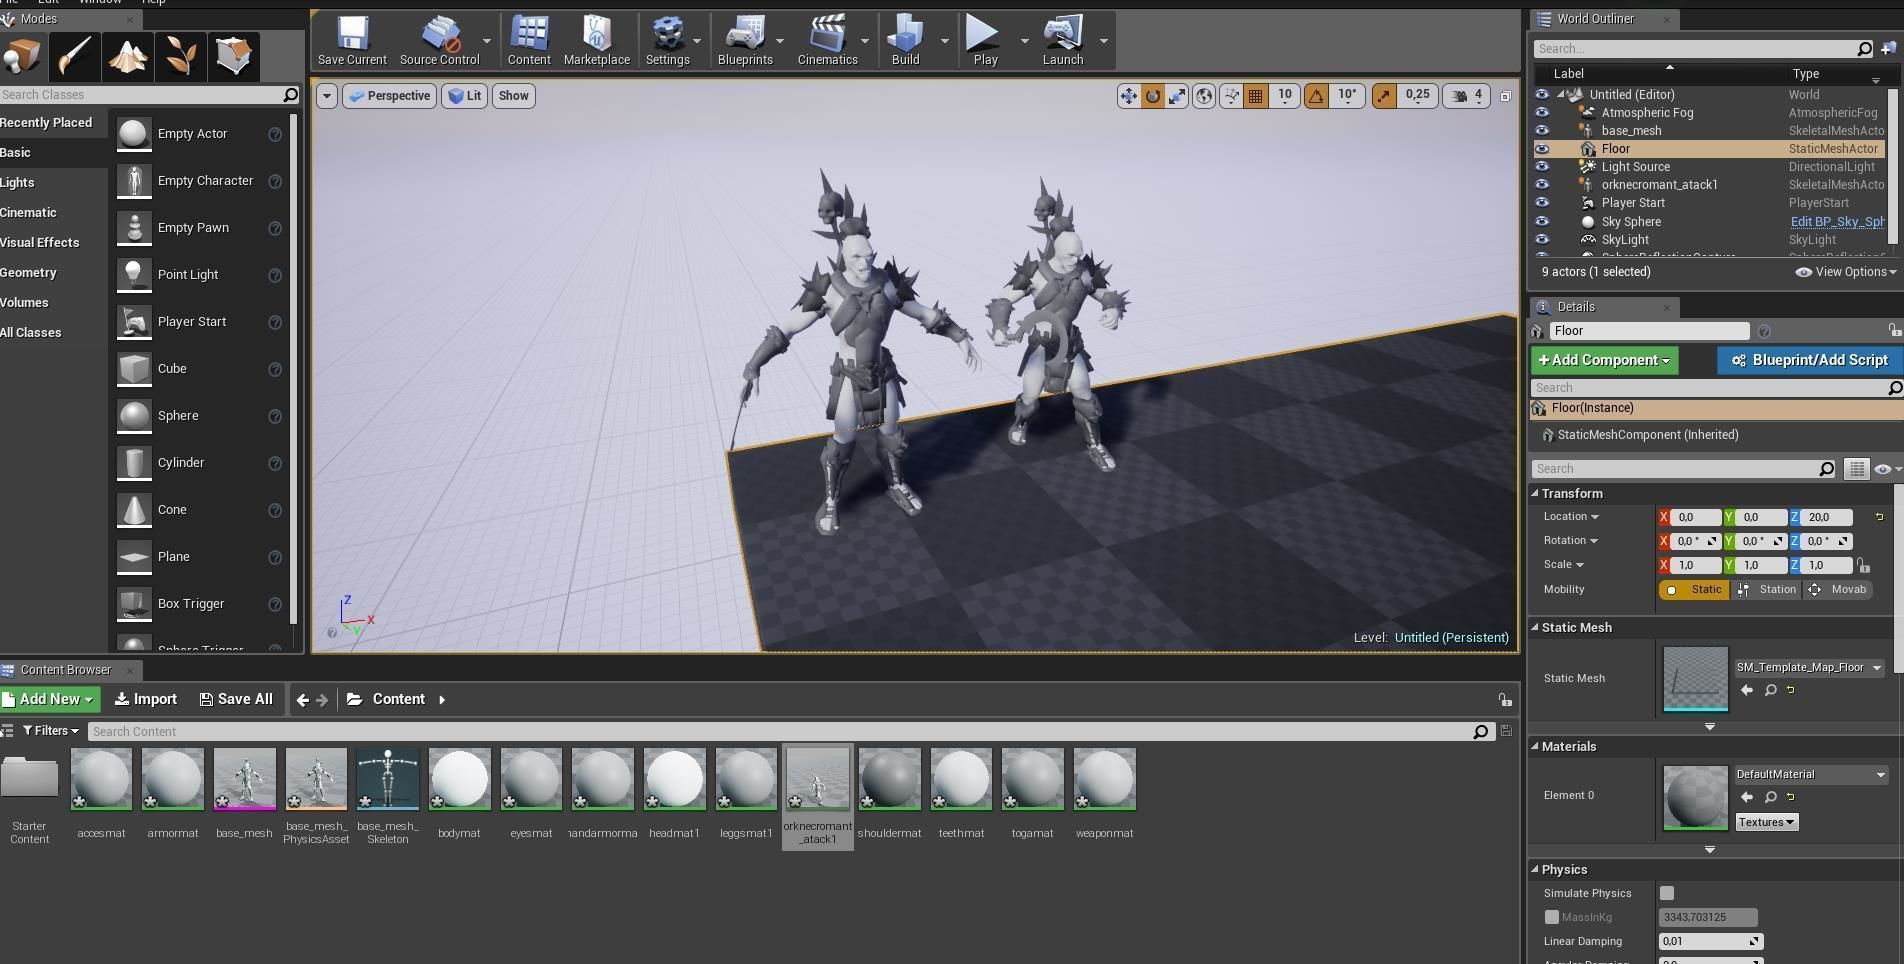Viewport: 1904px width, 964px height.
Task: Click Save Current in the toolbar
Action: pyautogui.click(x=352, y=41)
